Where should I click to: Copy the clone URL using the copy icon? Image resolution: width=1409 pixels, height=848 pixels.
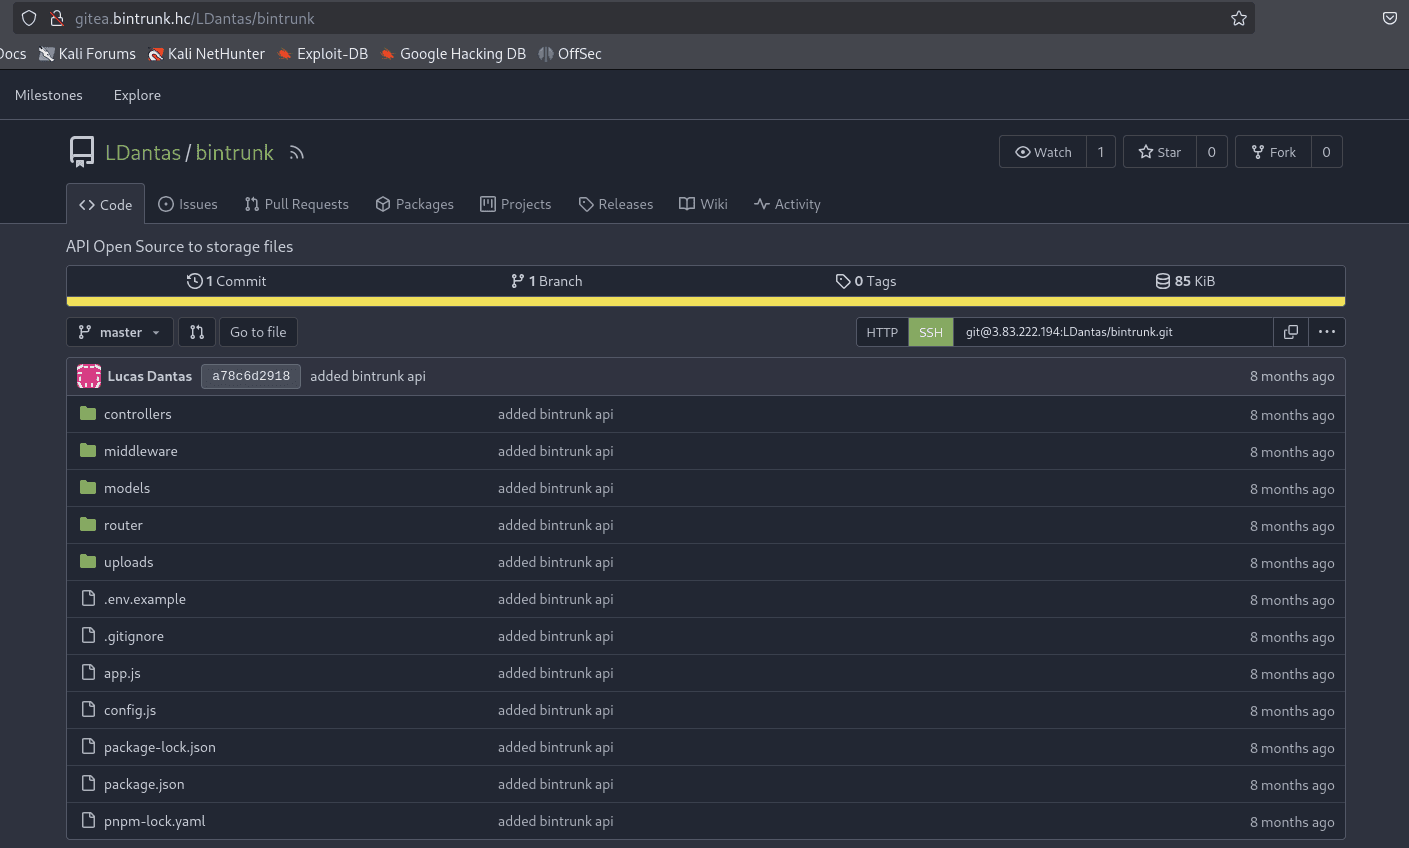point(1290,331)
